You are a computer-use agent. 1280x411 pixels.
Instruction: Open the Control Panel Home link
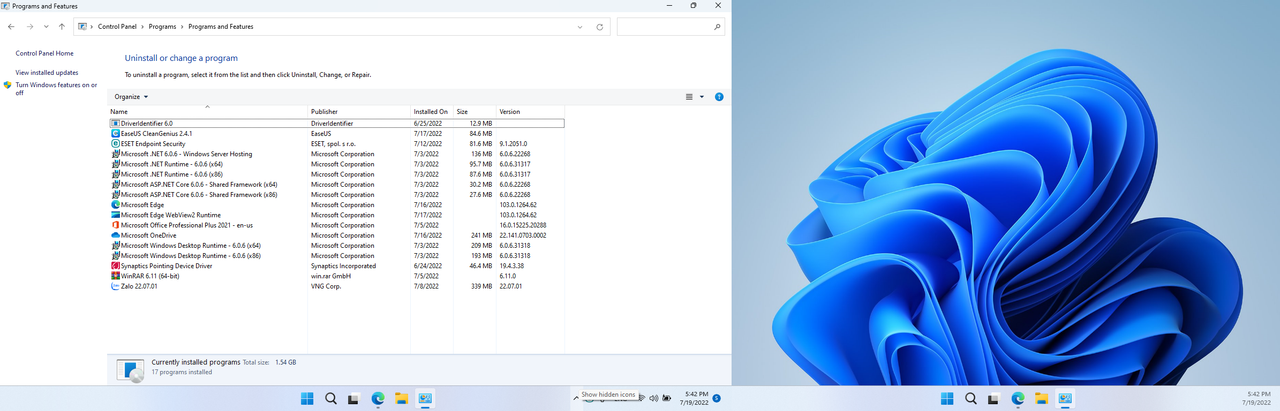44,53
